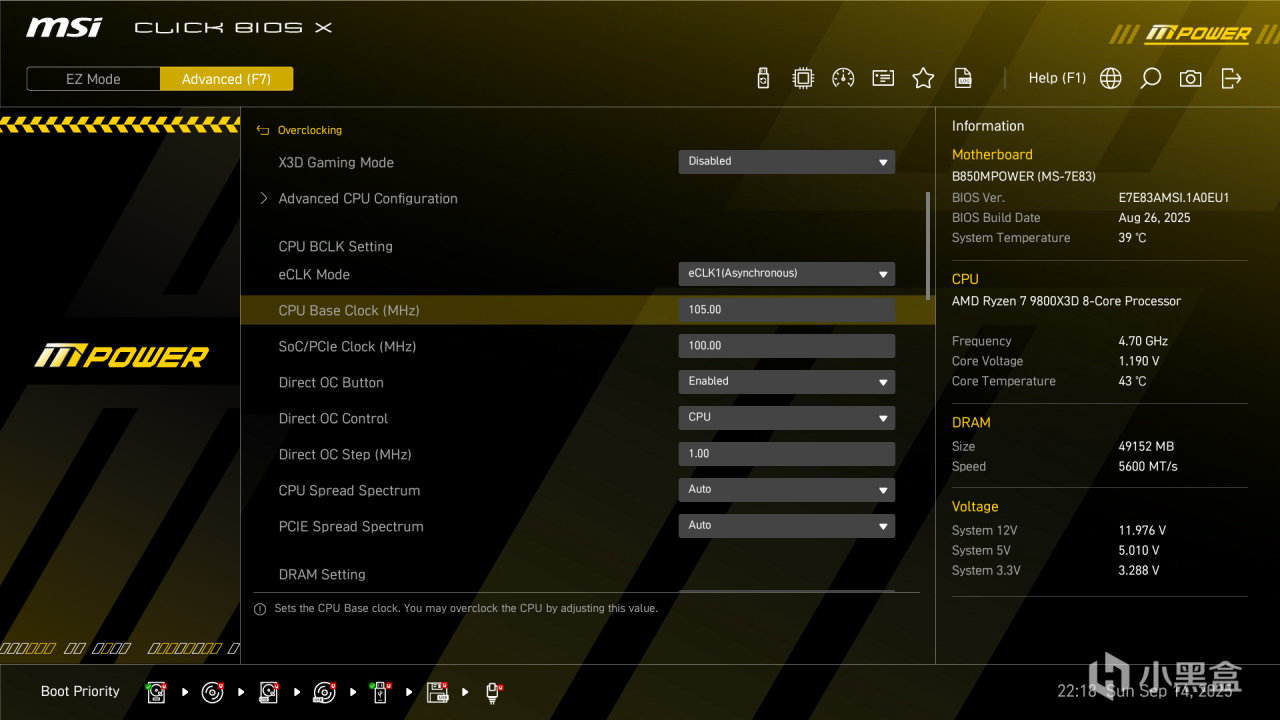Open the LOG file icon

coord(963,78)
